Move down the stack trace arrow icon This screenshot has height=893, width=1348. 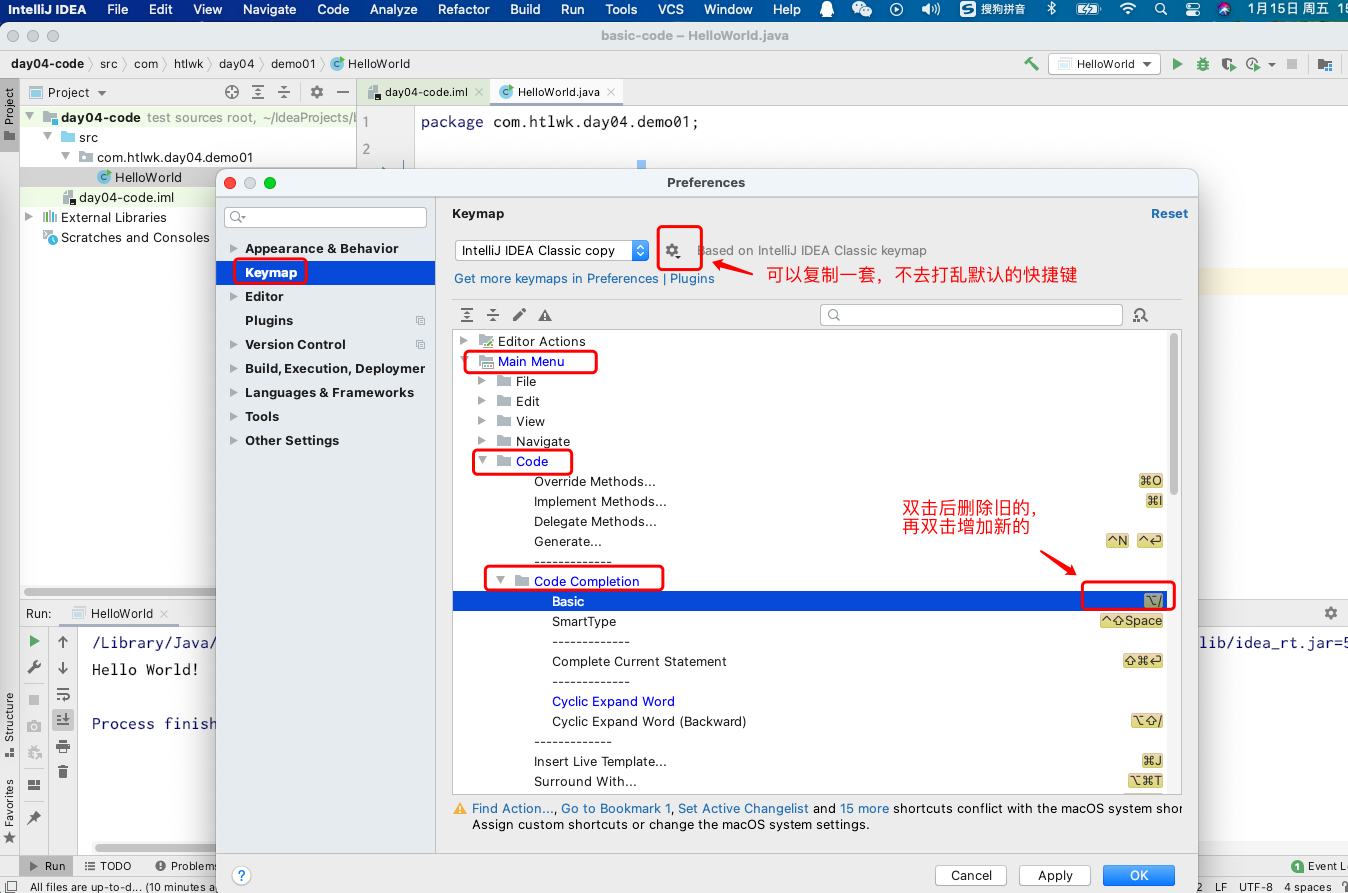63,668
